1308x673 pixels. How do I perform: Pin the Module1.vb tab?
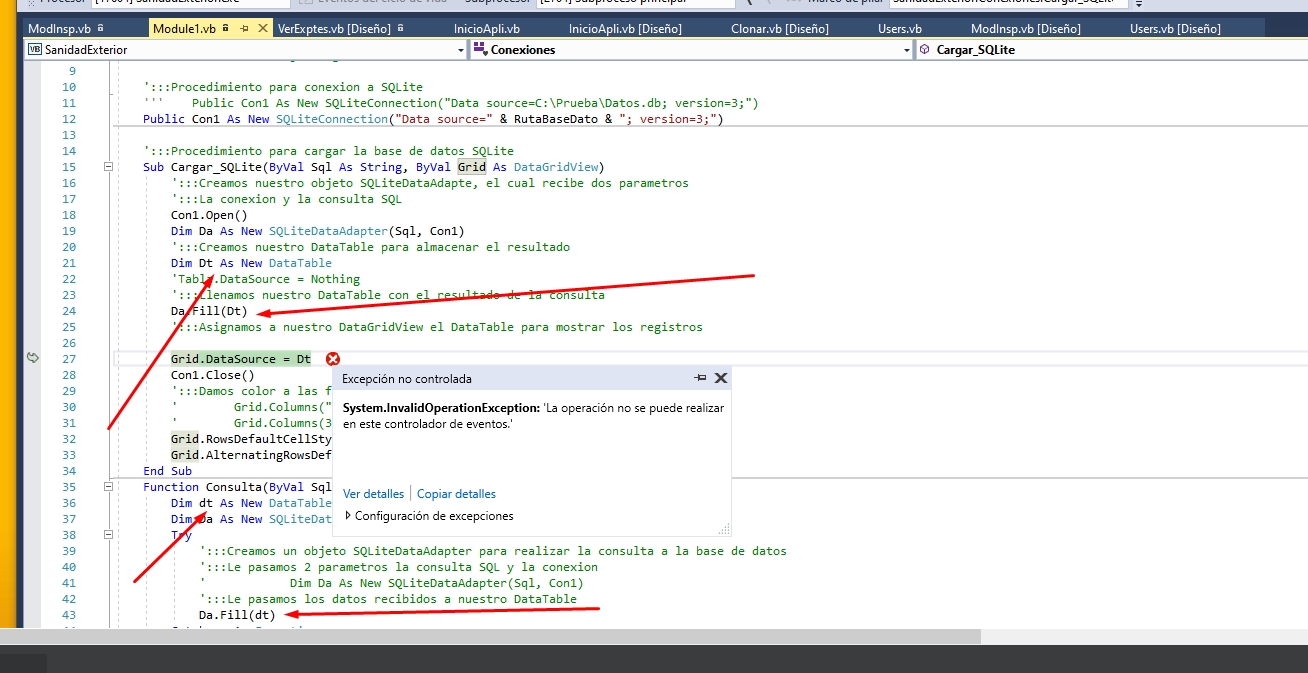(x=244, y=29)
